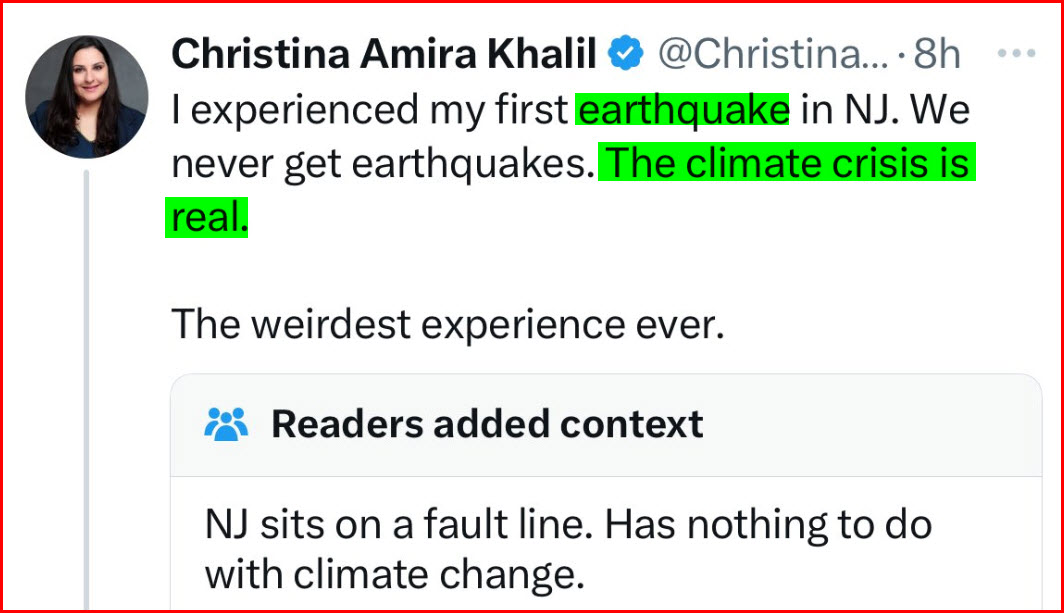Screen dimensions: 1064x613
Task: Open the @Christina... handle link
Action: pyautogui.click(x=771, y=55)
